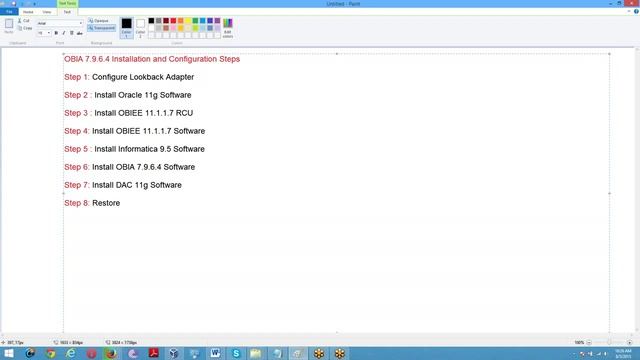Pick the purple color swatch

coord(218,20)
